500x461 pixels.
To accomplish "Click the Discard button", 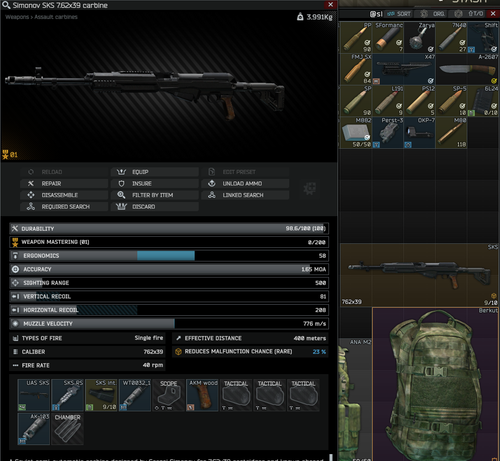I will (x=155, y=207).
